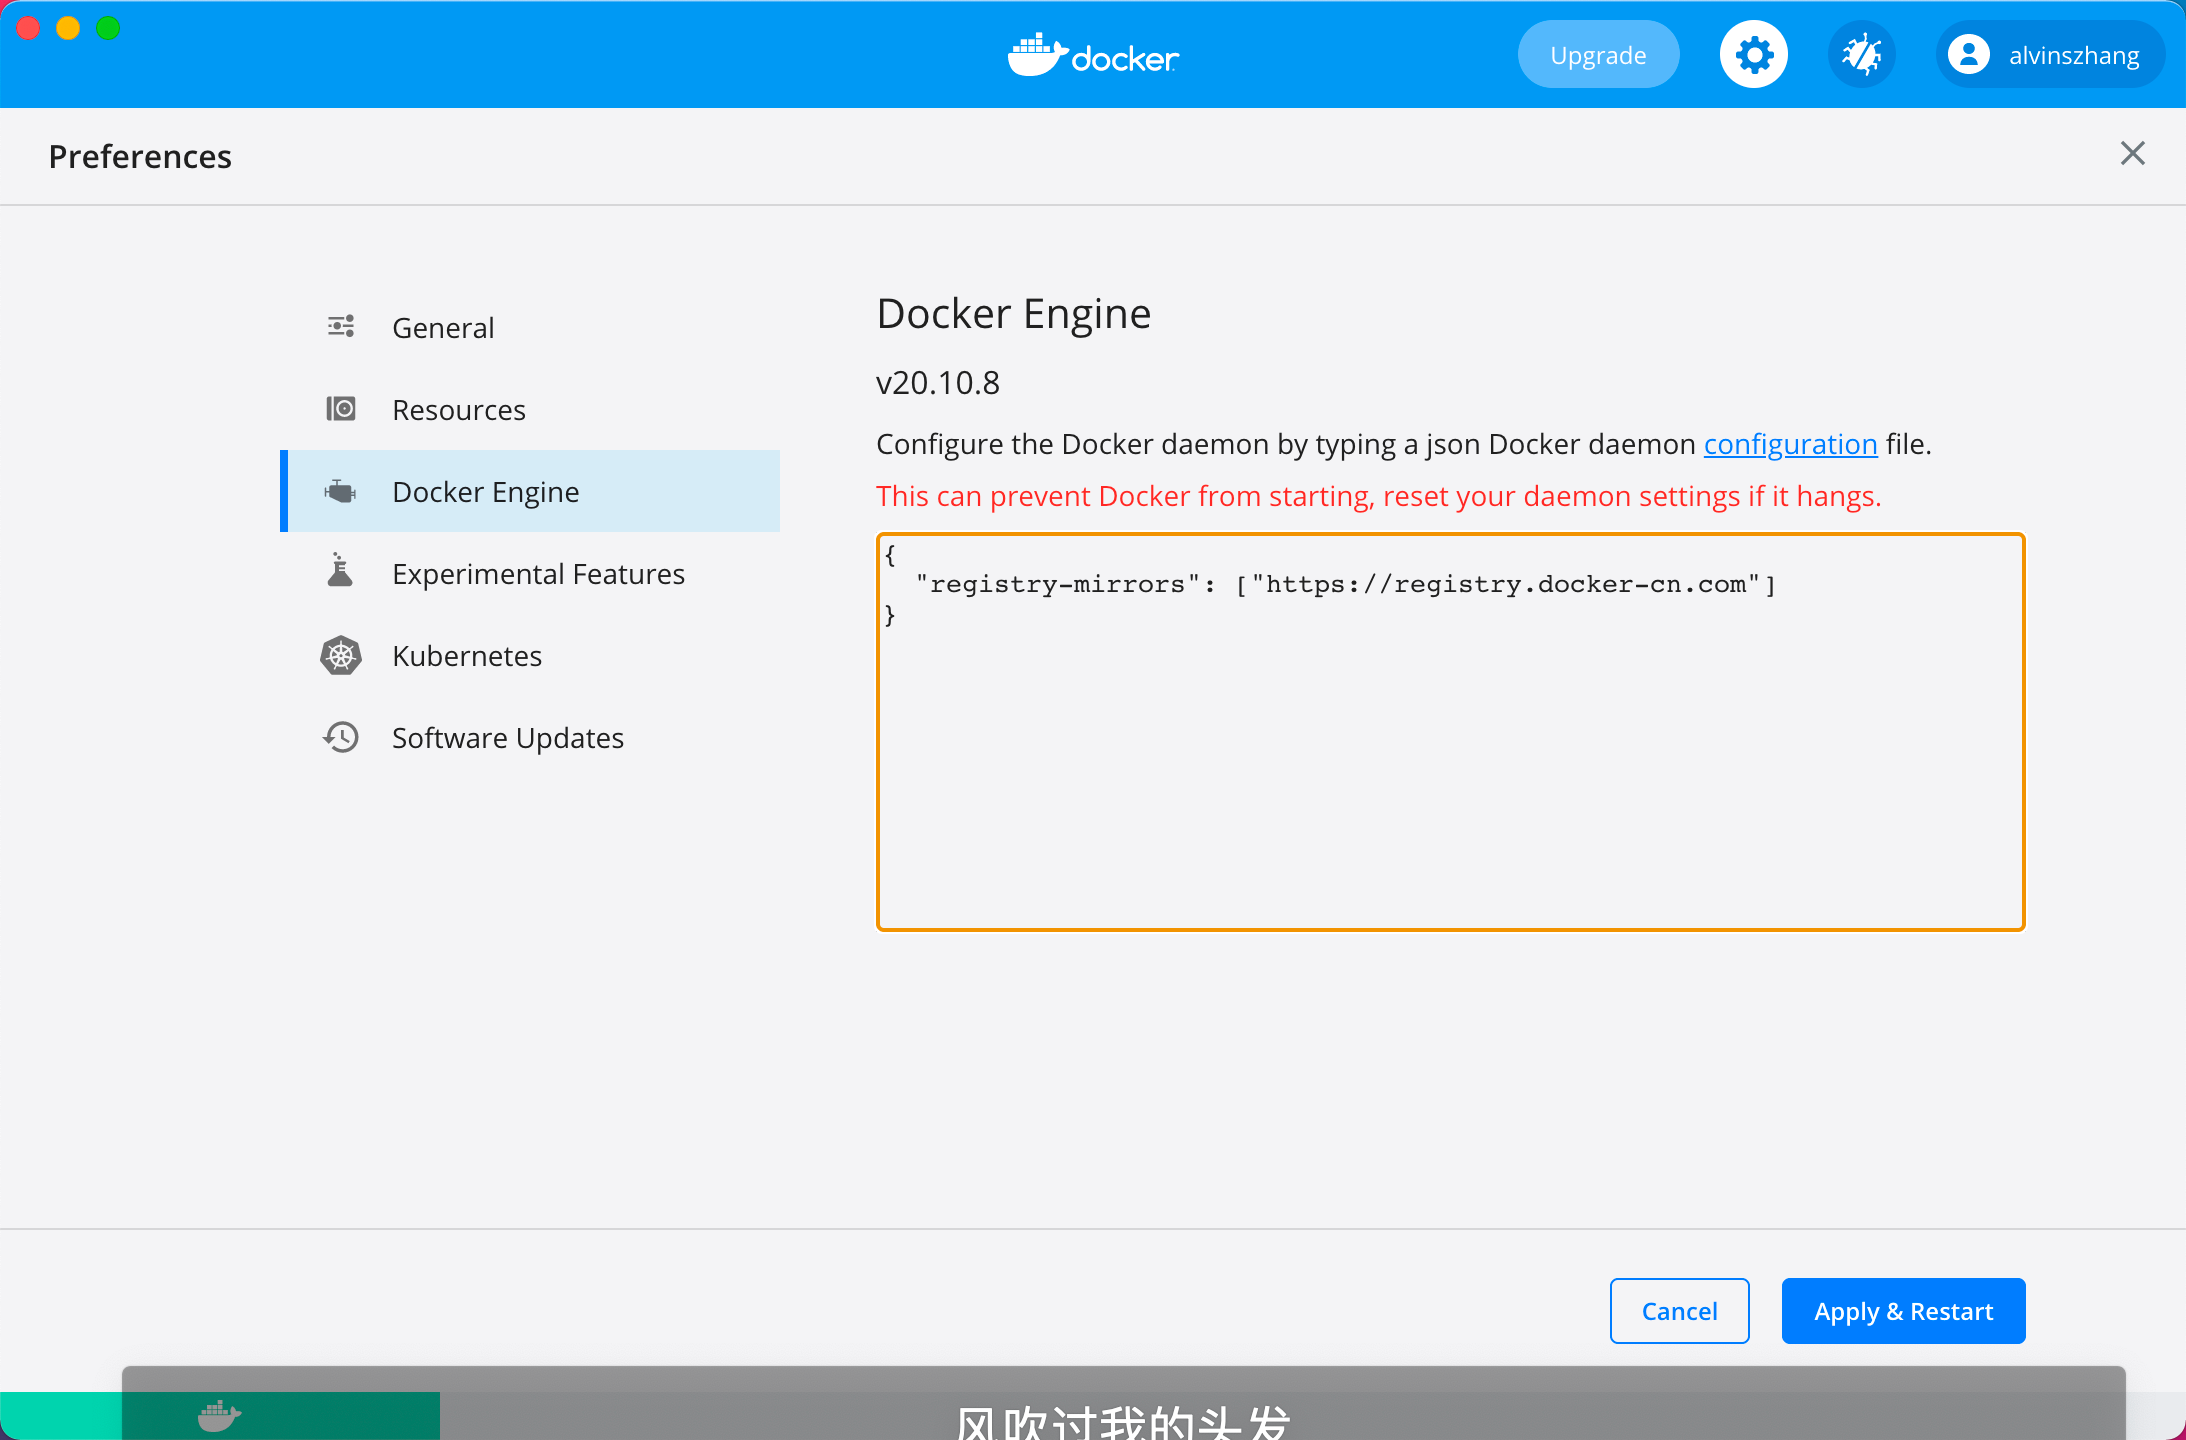Click the red close window button

click(28, 28)
